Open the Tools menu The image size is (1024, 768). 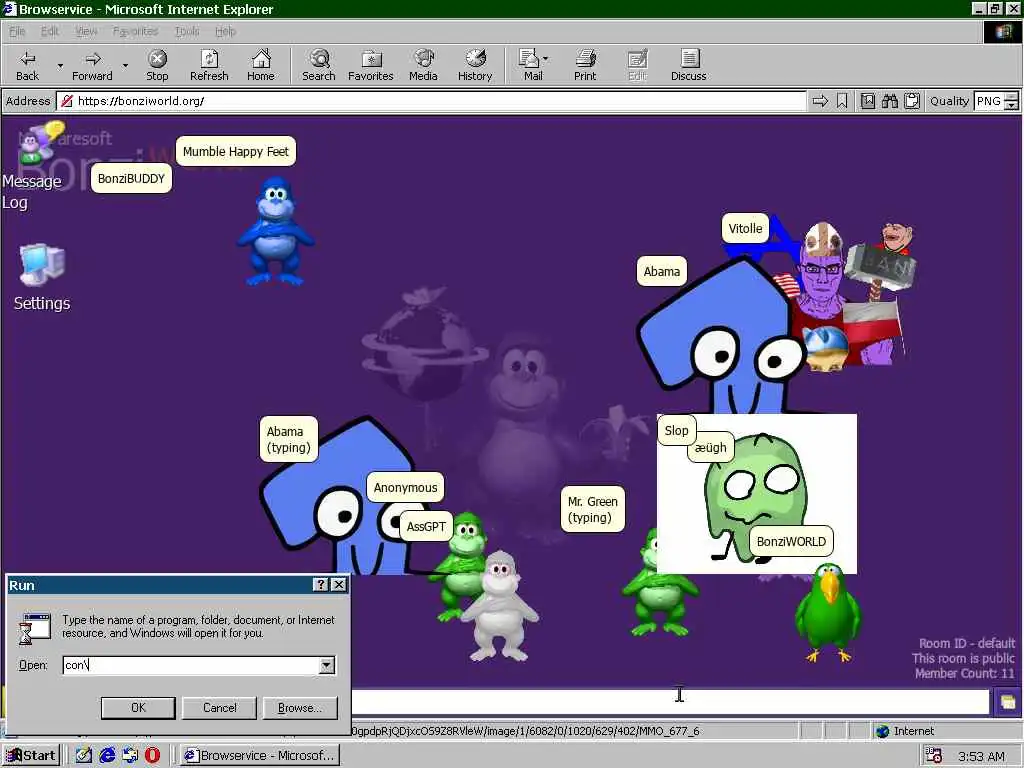pos(187,31)
